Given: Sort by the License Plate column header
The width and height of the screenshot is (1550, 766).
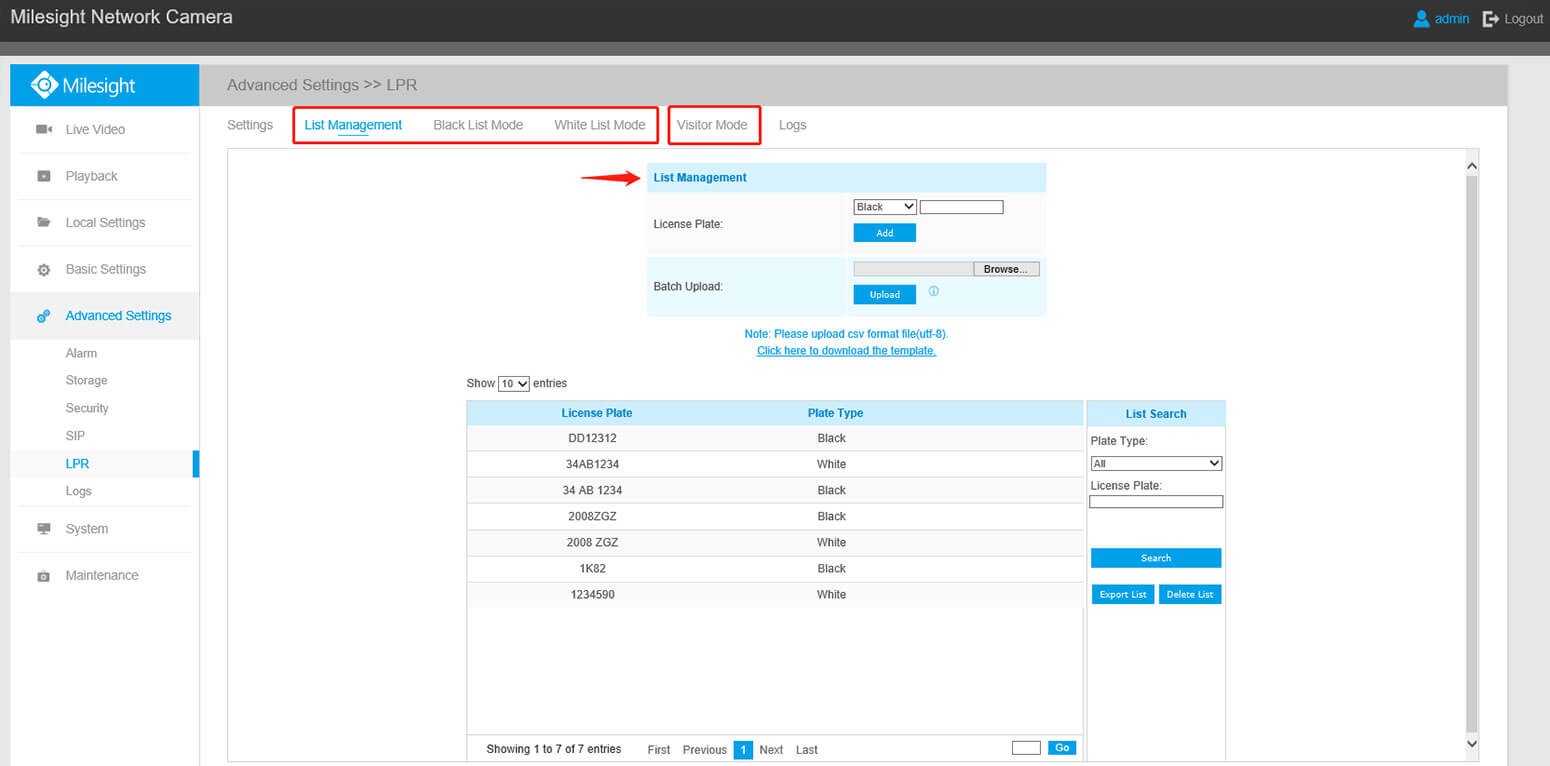Looking at the screenshot, I should [x=597, y=413].
